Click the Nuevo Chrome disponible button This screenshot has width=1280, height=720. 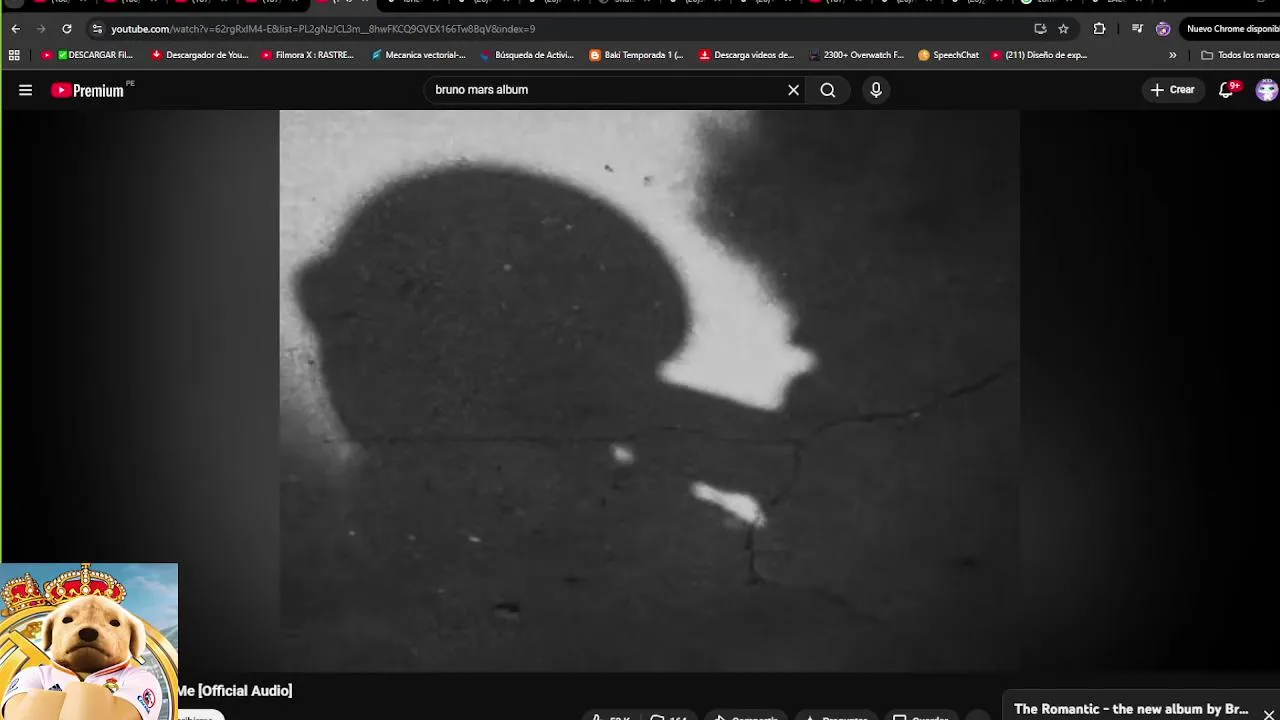pos(1231,29)
